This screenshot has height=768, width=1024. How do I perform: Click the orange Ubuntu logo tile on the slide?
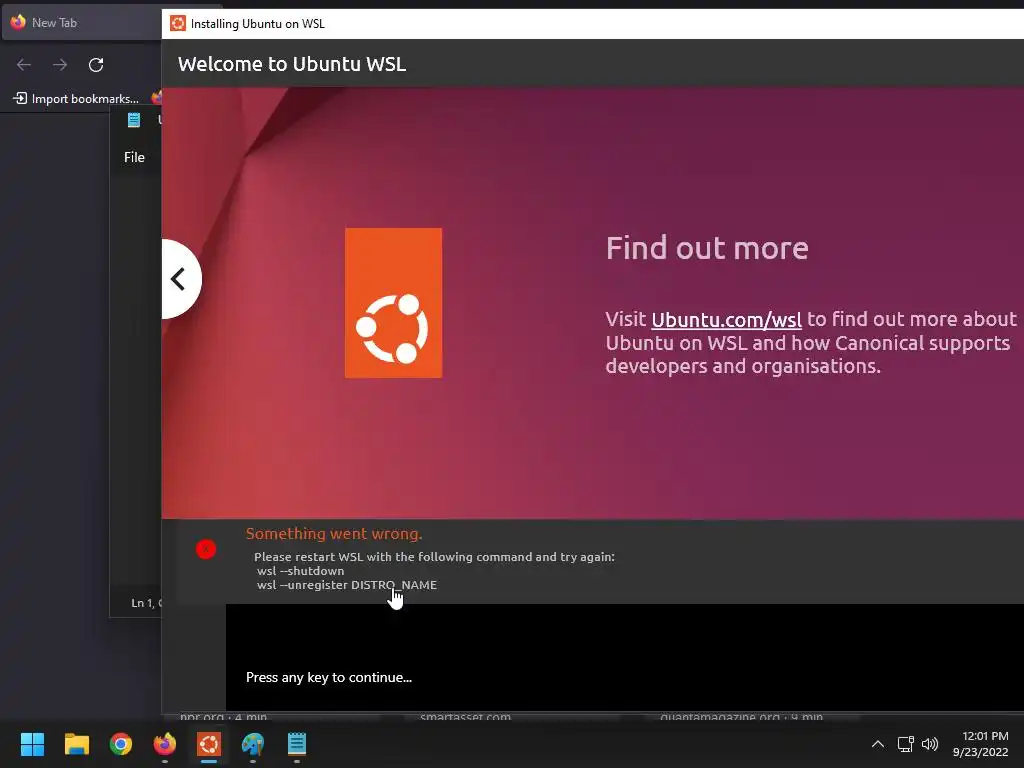(393, 302)
